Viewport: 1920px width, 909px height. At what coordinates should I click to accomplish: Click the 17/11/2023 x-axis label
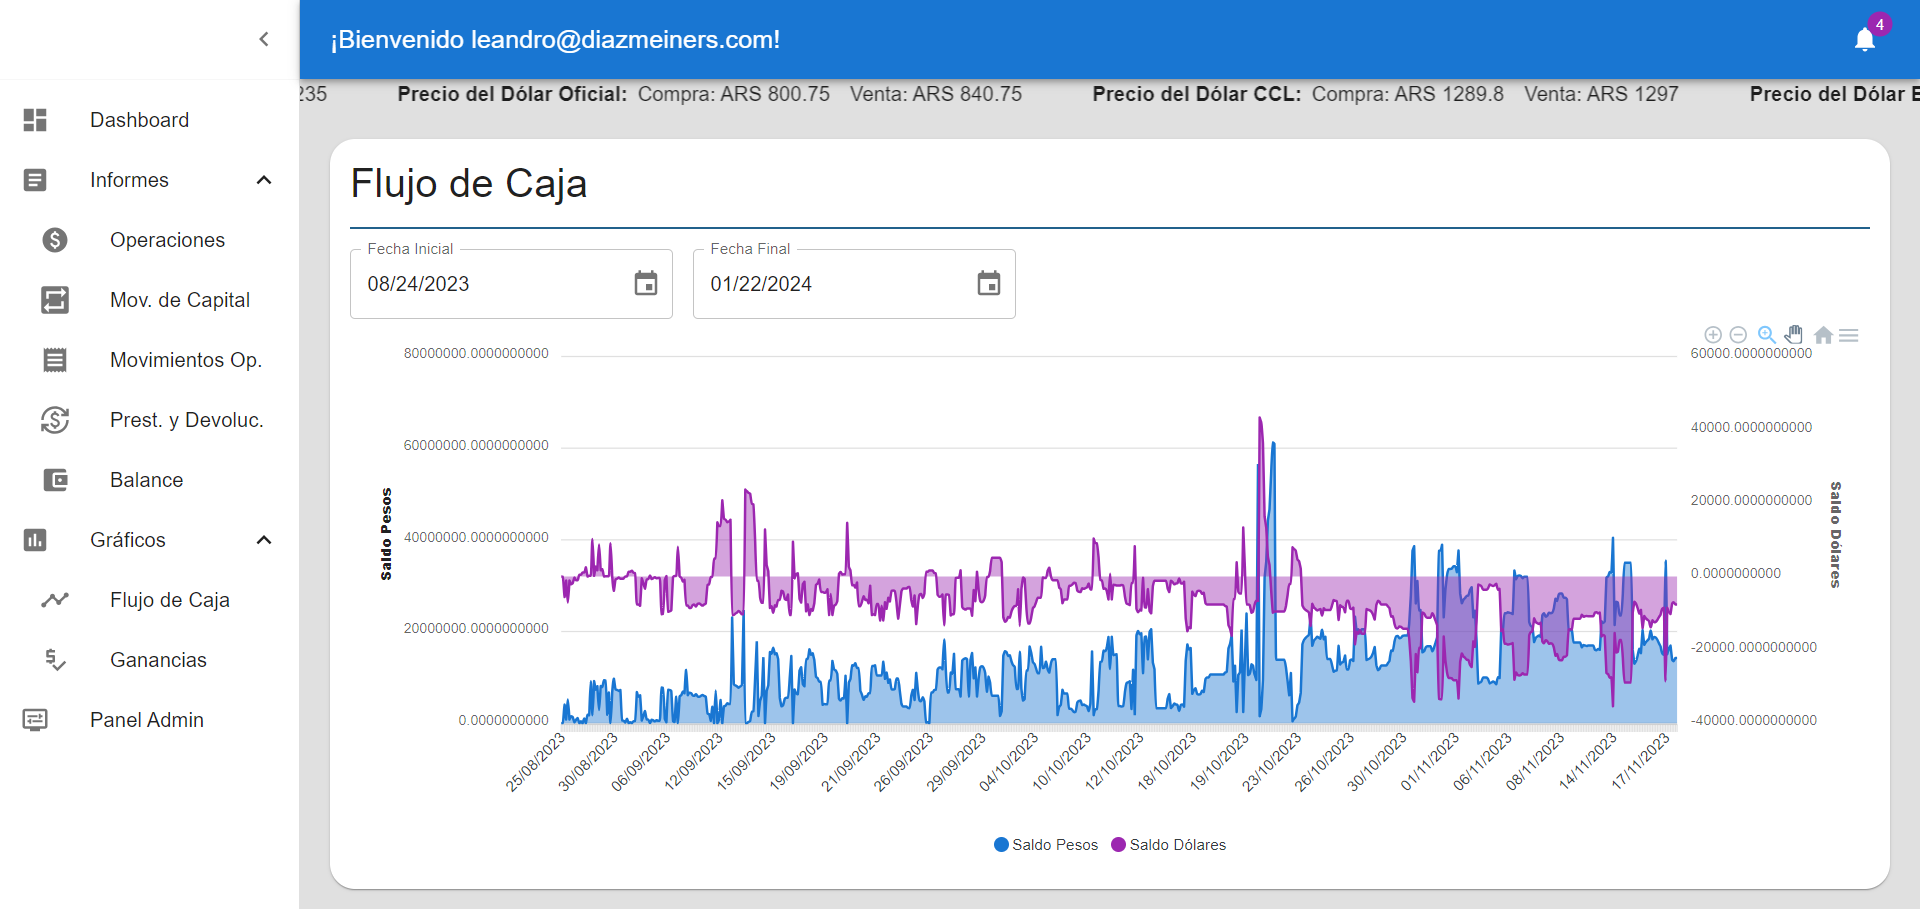point(1641,762)
